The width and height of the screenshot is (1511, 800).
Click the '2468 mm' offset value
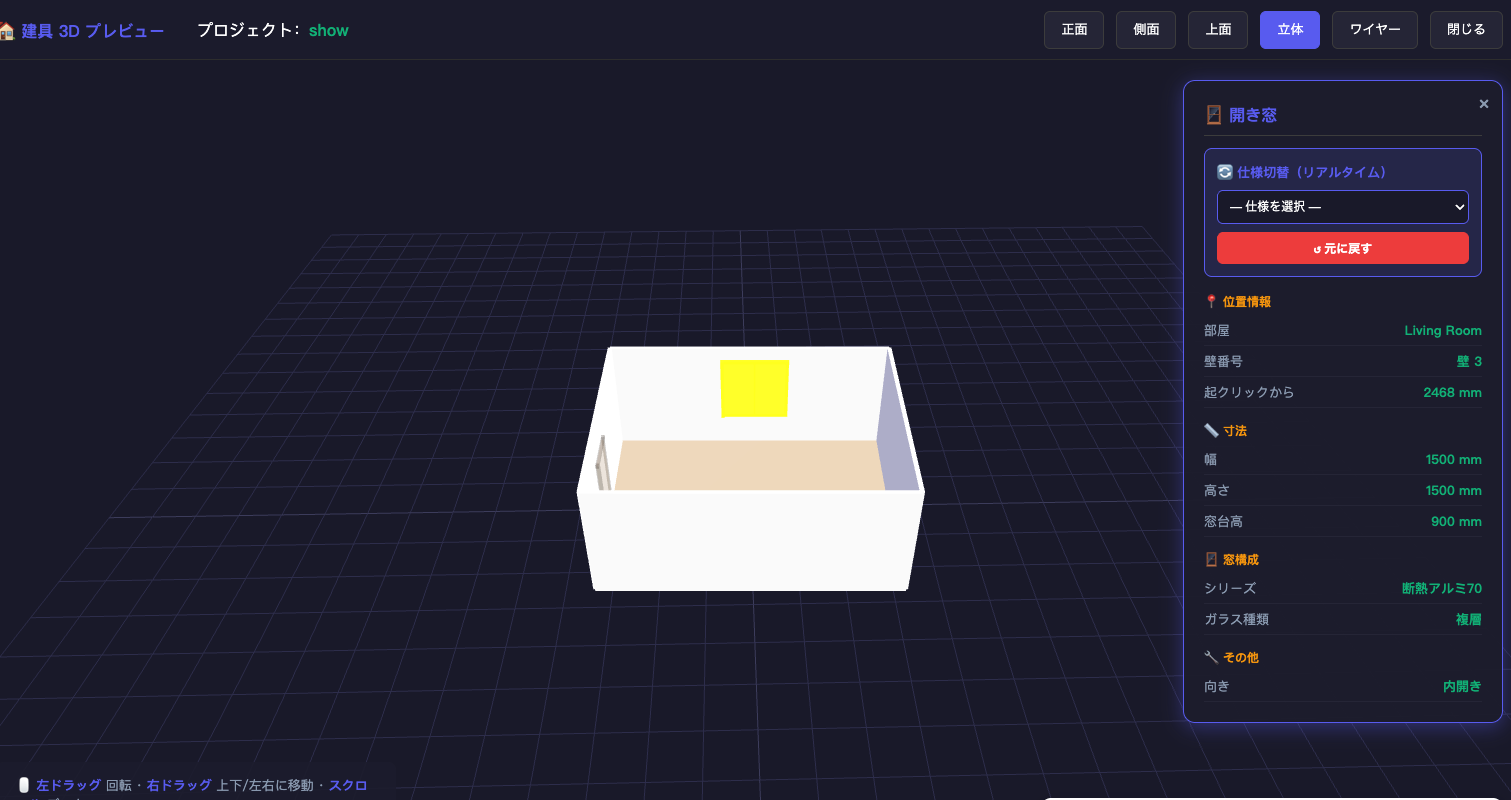coord(1452,393)
